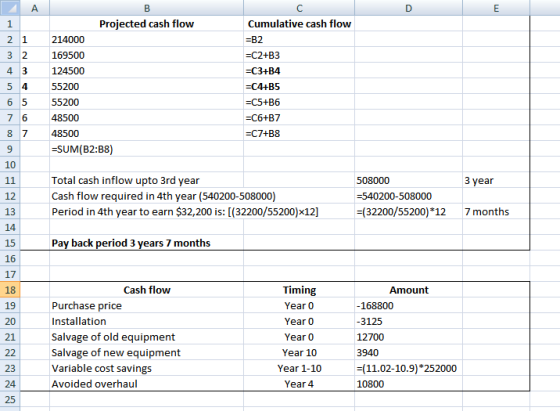Select highlighted row 18 header
The height and width of the screenshot is (411, 560).
[10, 290]
